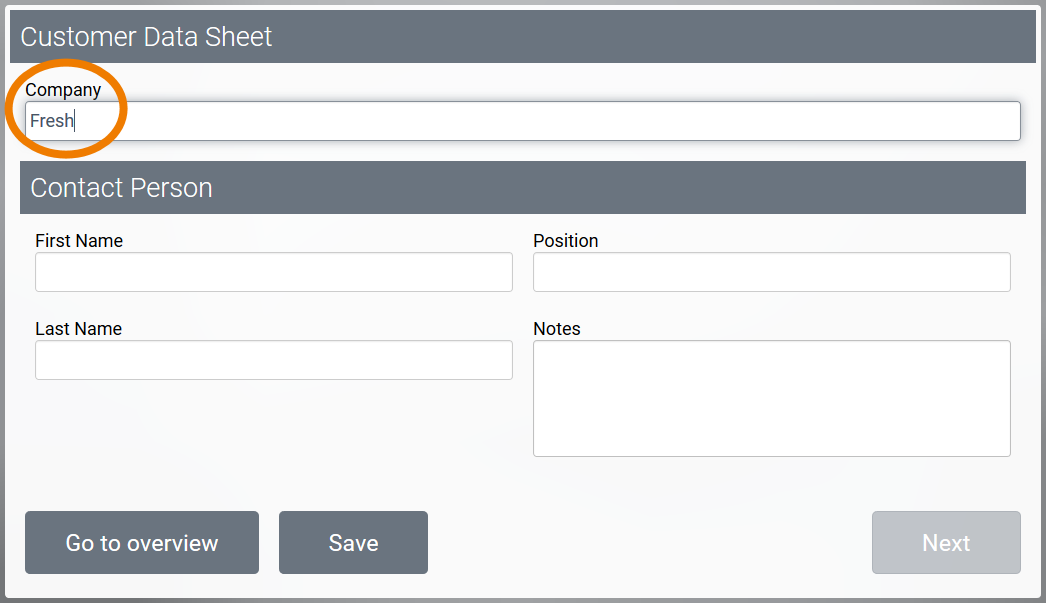Click the word 'Fresh' in Company field

click(x=51, y=121)
